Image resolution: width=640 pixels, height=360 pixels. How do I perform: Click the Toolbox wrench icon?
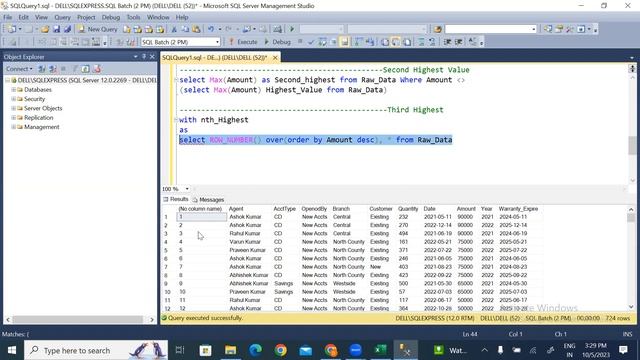pyautogui.click(x=570, y=29)
